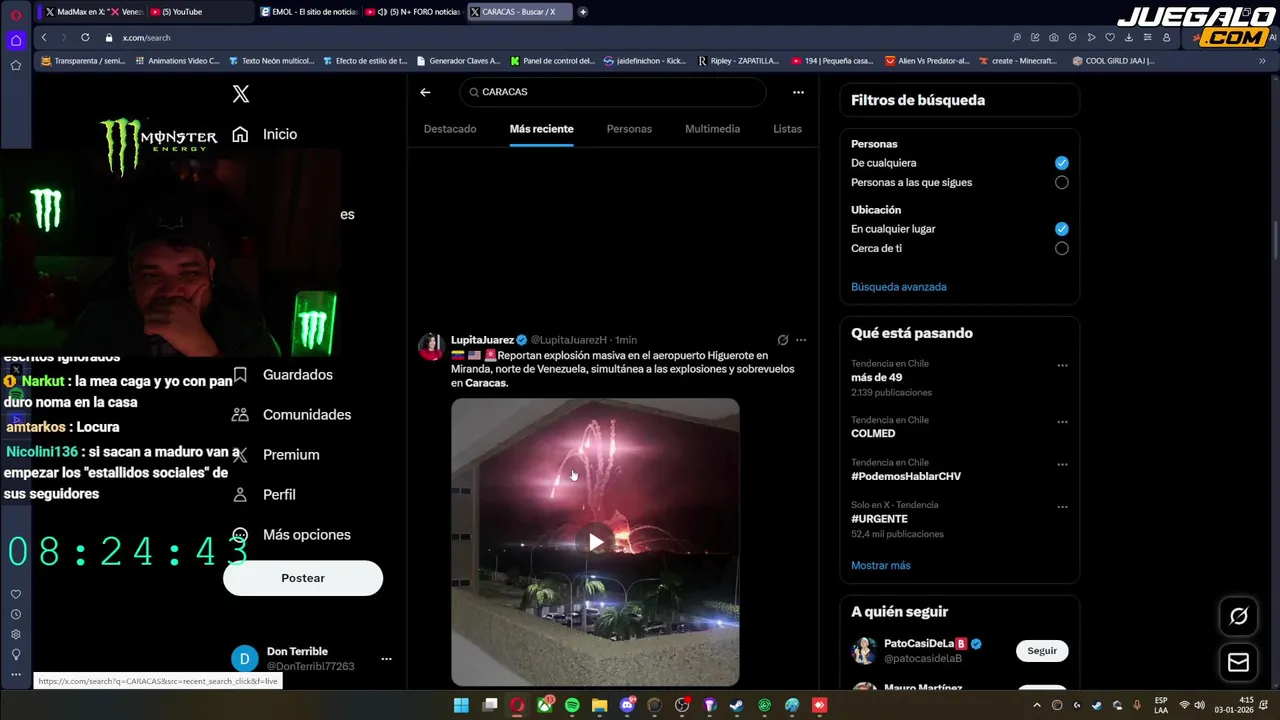Open the #URGENTE trend
1280x720 pixels.
880,519
